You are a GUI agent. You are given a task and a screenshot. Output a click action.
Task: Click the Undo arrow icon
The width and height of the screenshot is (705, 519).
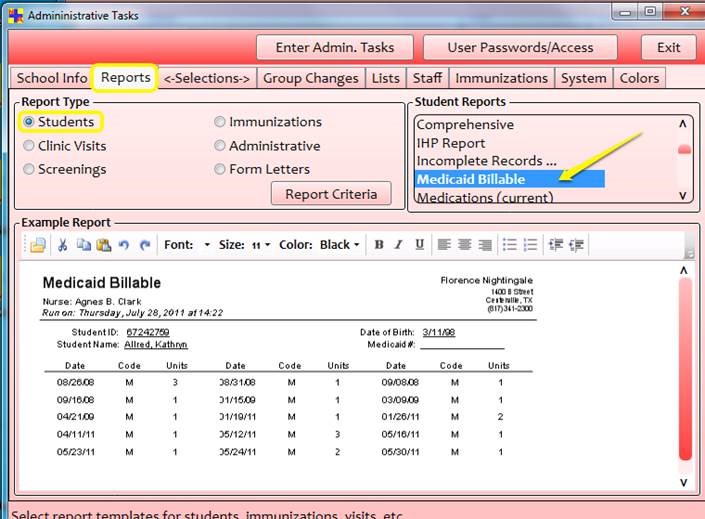pos(124,245)
